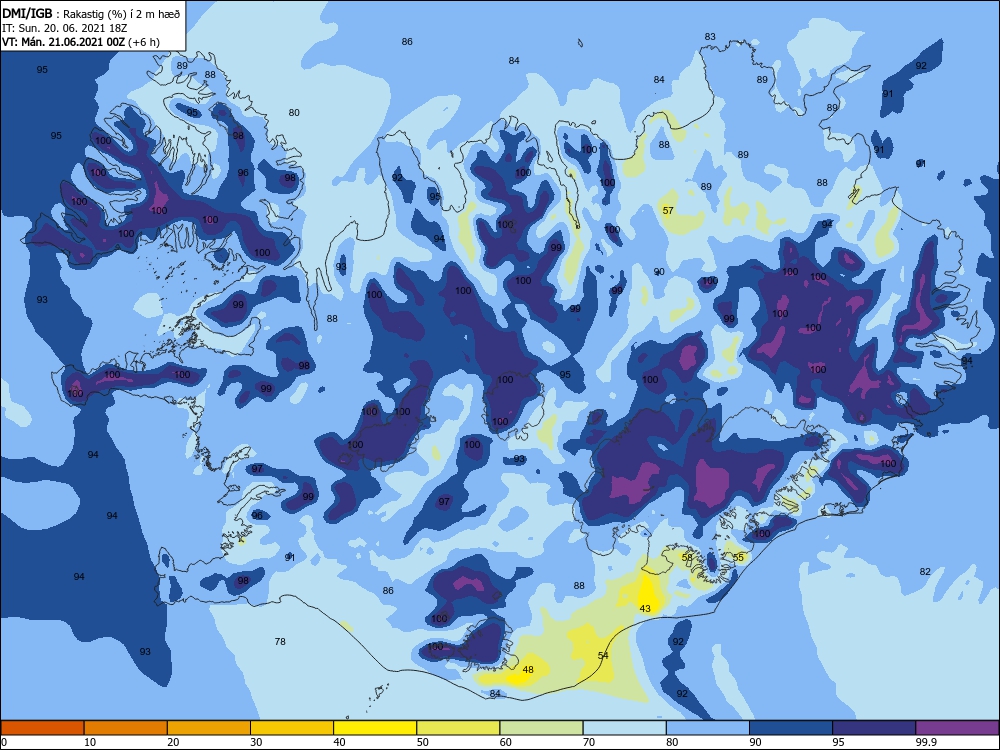Image resolution: width=1000 pixels, height=750 pixels.
Task: Select the medium blue 90–95 legend swatch
Action: tap(791, 728)
